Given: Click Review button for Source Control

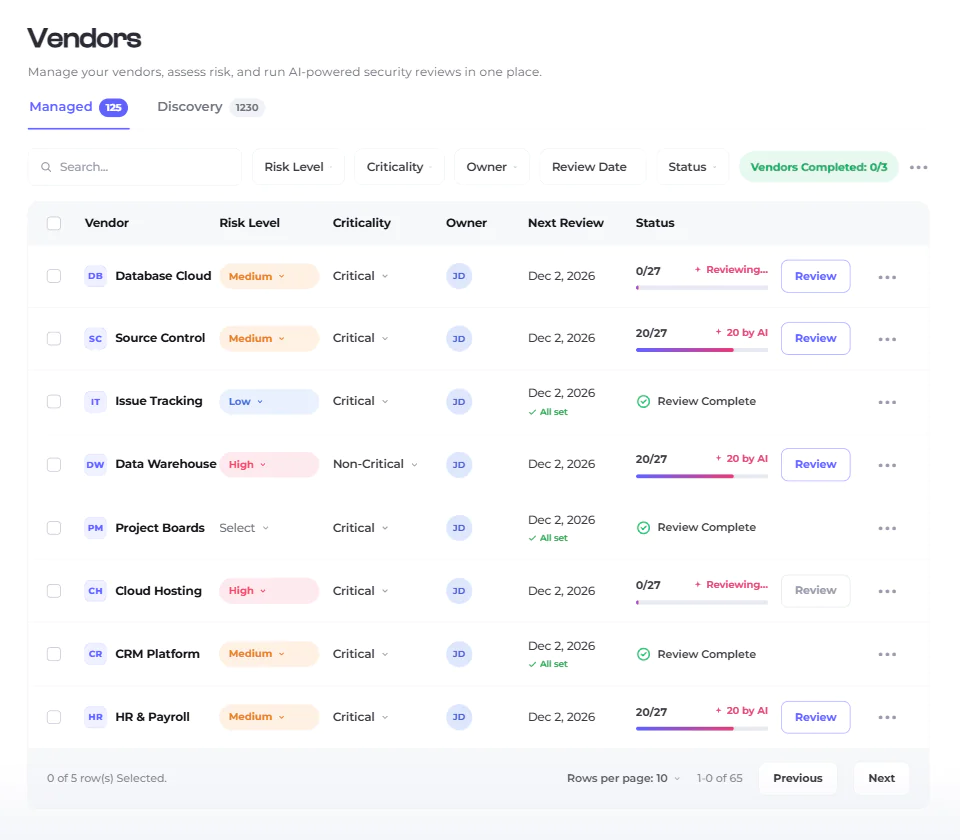Looking at the screenshot, I should pyautogui.click(x=816, y=339).
